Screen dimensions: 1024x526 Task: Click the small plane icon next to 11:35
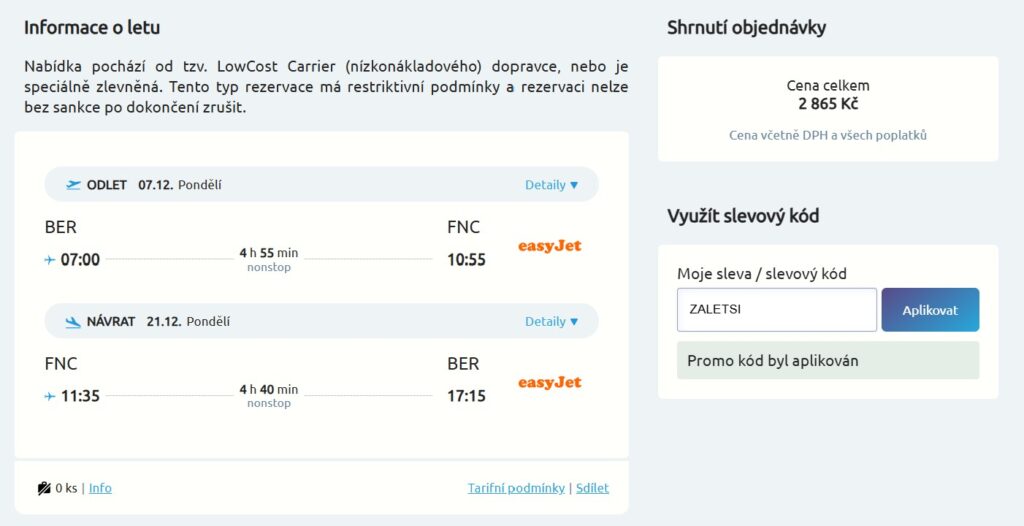(50, 396)
